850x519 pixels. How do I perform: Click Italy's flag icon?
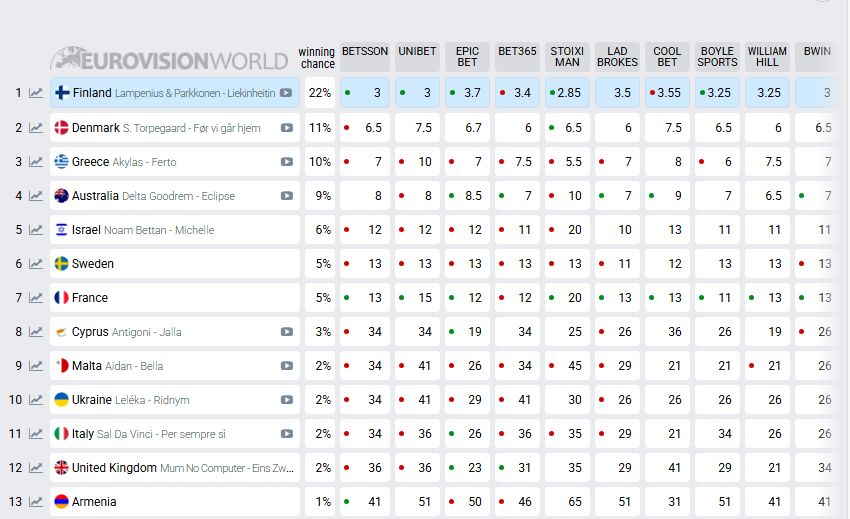(61, 434)
